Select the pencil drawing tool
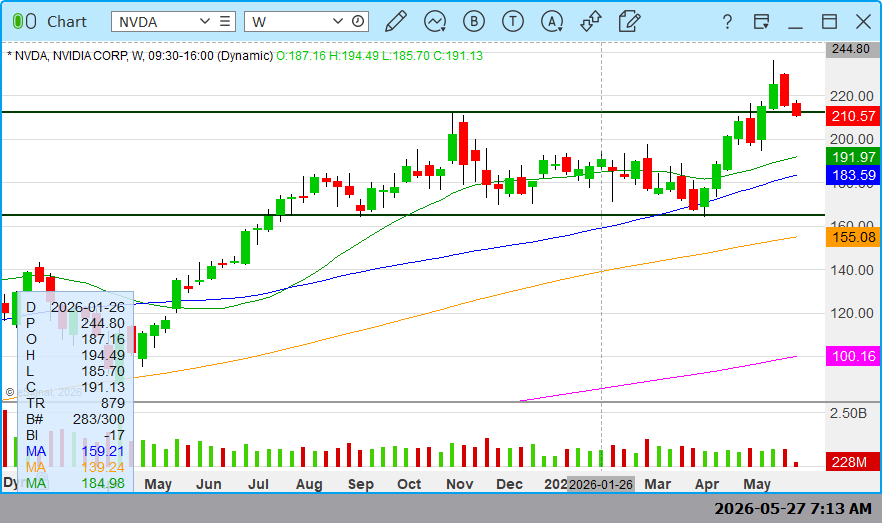 coord(396,21)
